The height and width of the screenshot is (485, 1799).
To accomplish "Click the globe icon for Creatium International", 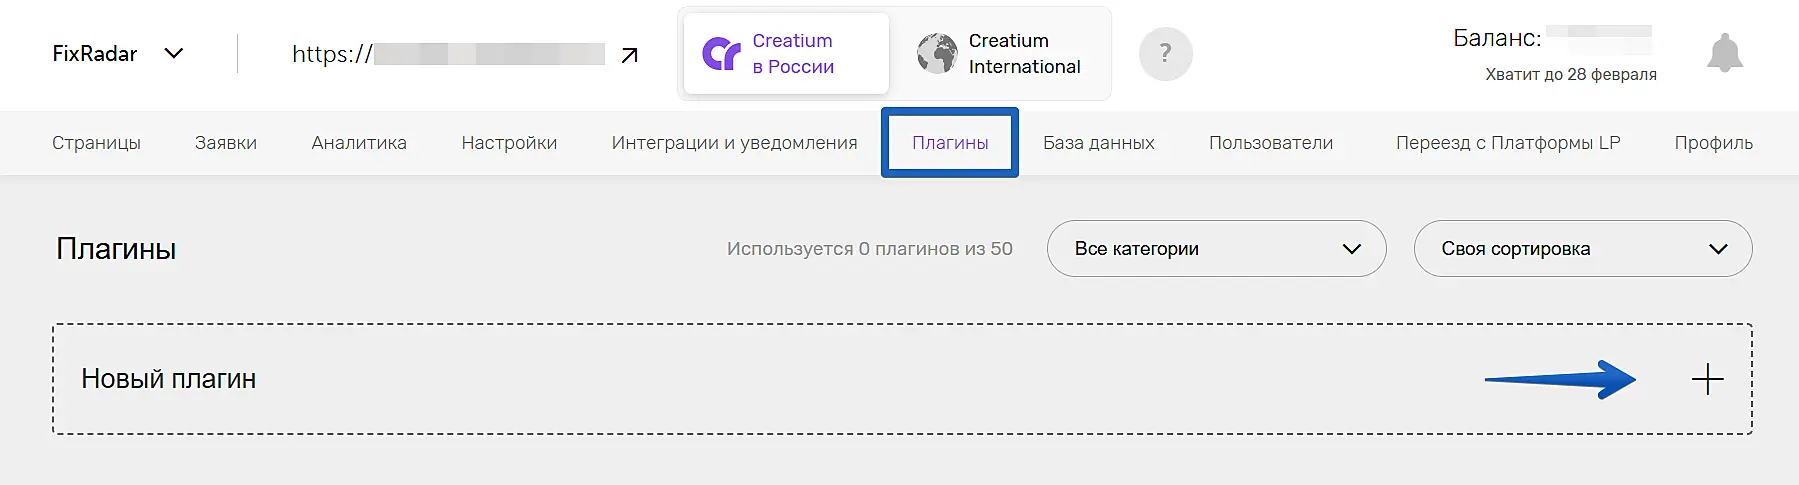I will coord(937,54).
